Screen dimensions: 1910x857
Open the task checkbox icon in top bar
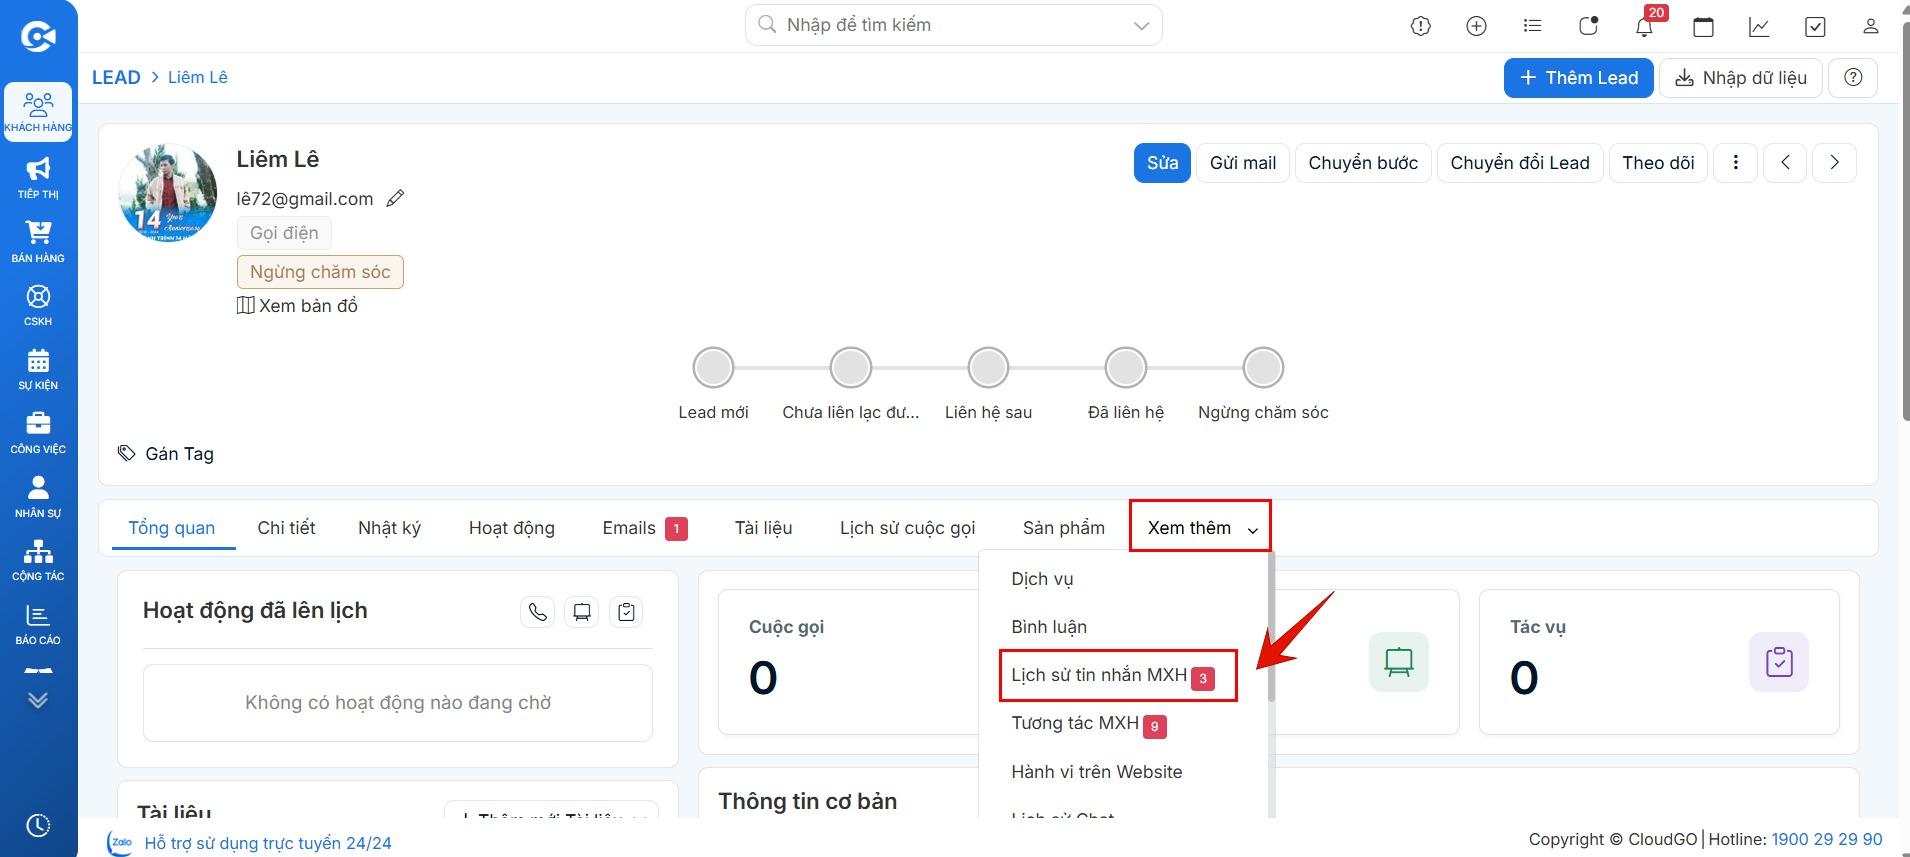coord(1815,27)
